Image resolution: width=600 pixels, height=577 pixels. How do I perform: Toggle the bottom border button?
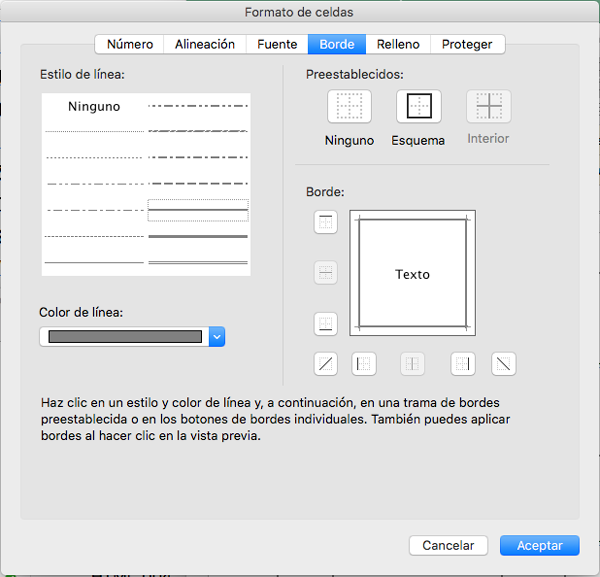point(326,324)
